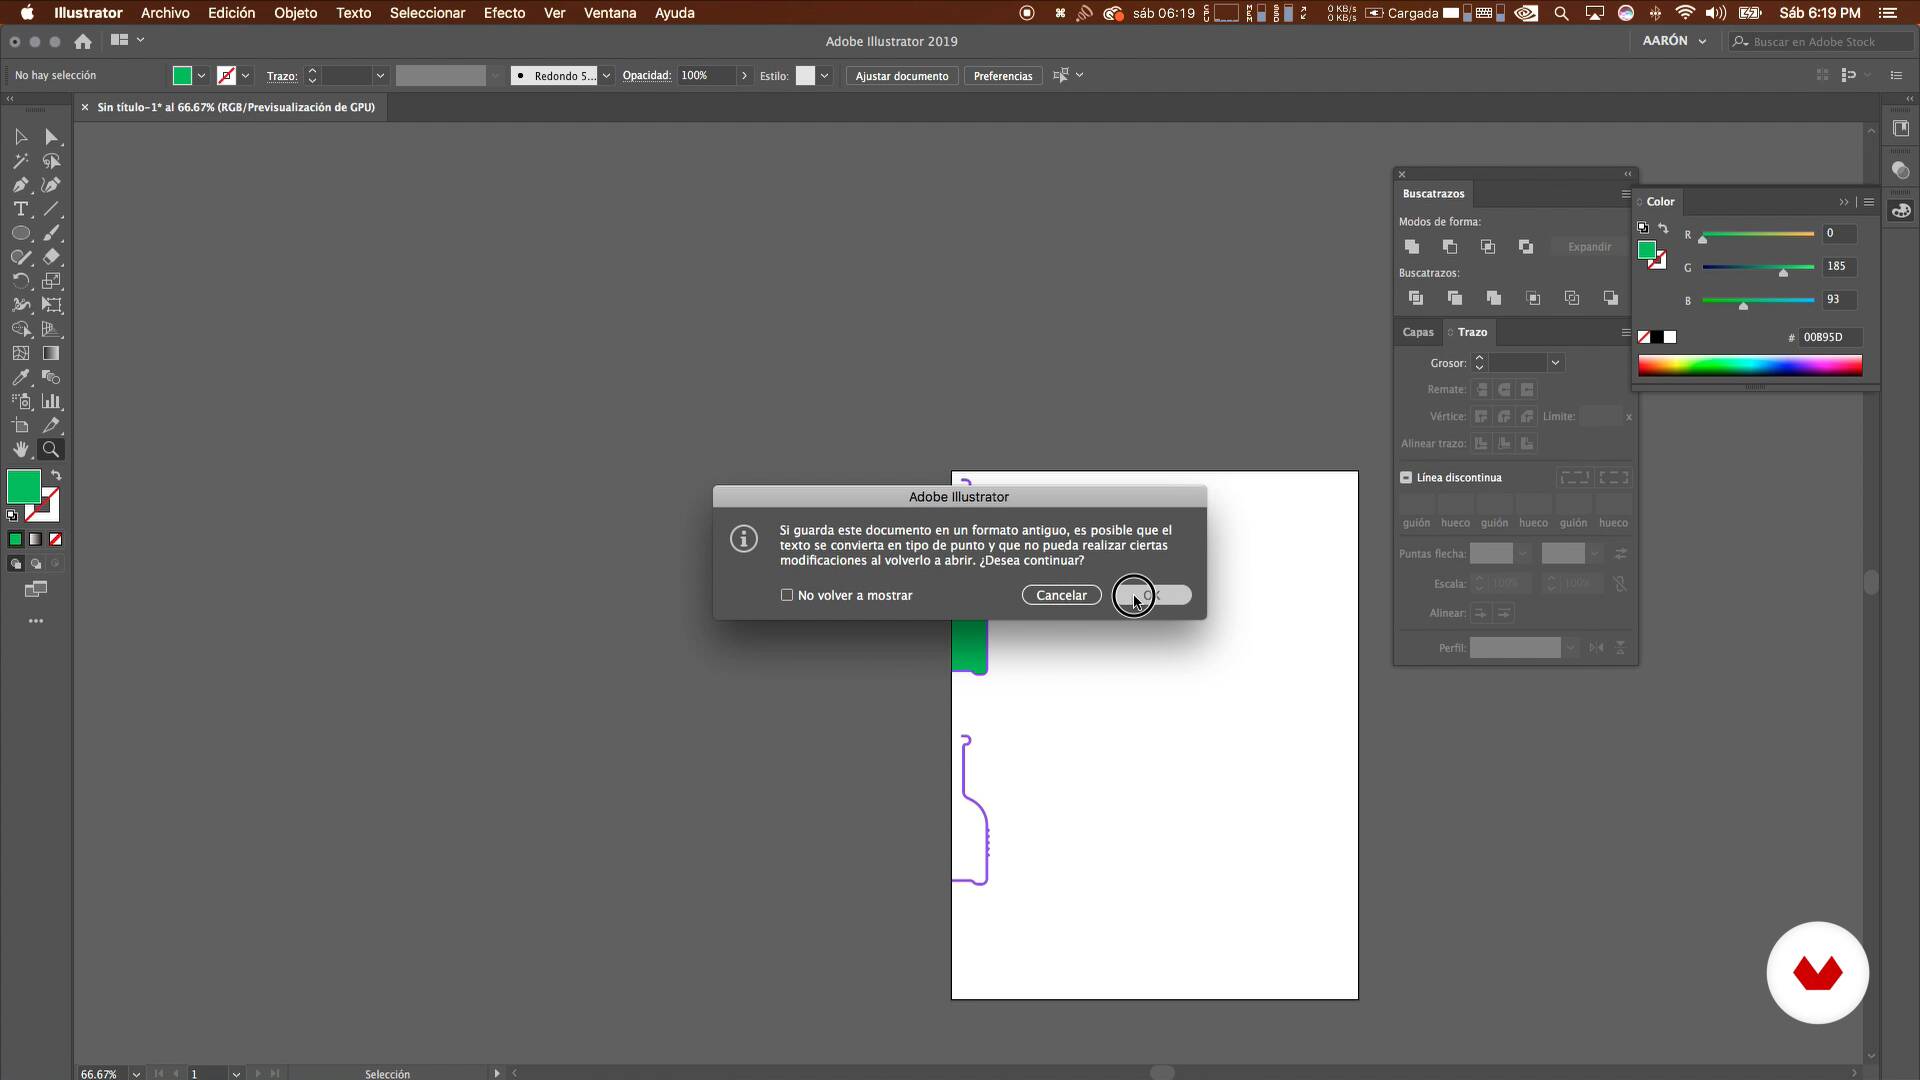Select the Ellipse tool
Image resolution: width=1920 pixels, height=1080 pixels.
(21, 233)
